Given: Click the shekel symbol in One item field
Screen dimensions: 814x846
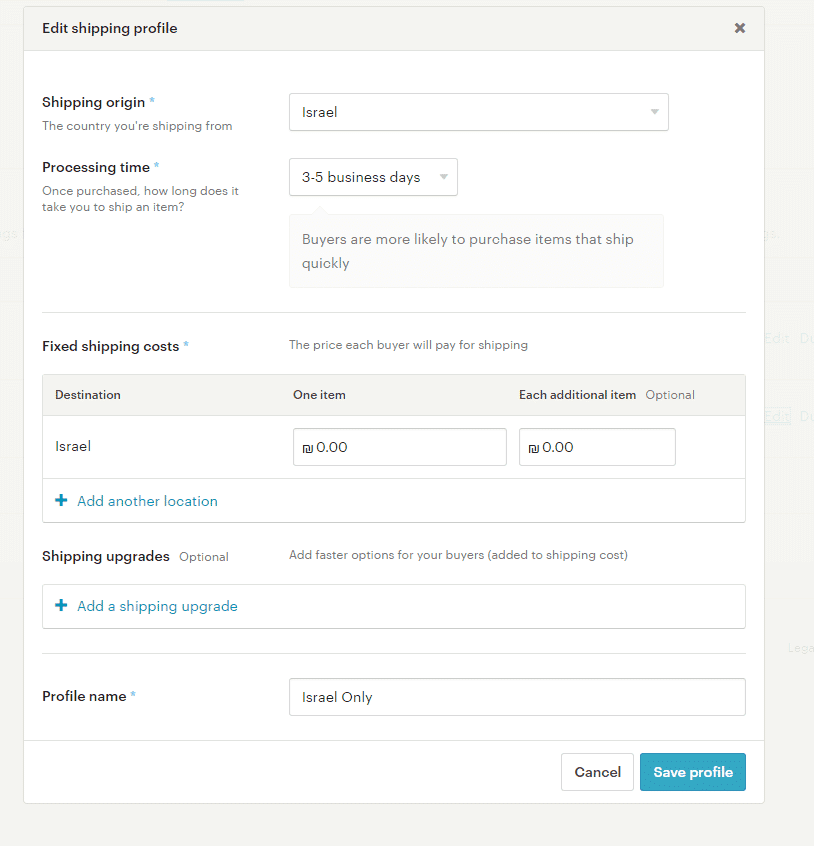Looking at the screenshot, I should tap(307, 448).
